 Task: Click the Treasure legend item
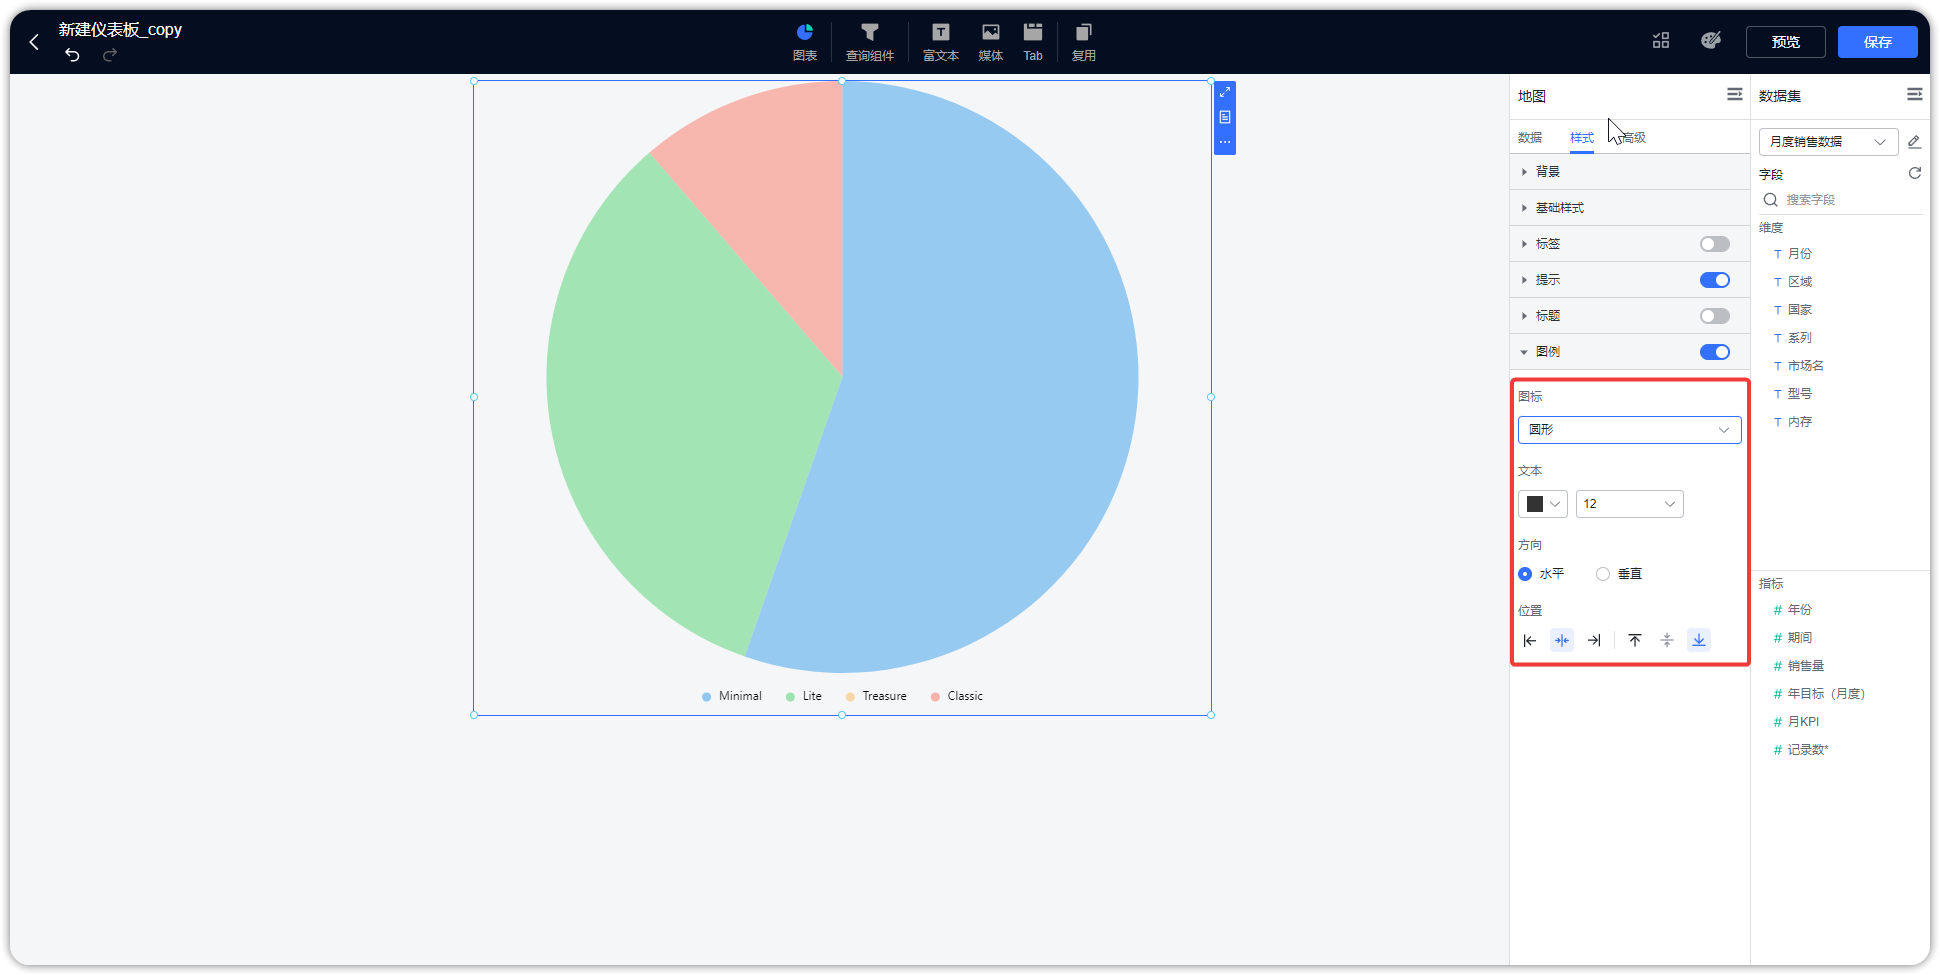876,696
